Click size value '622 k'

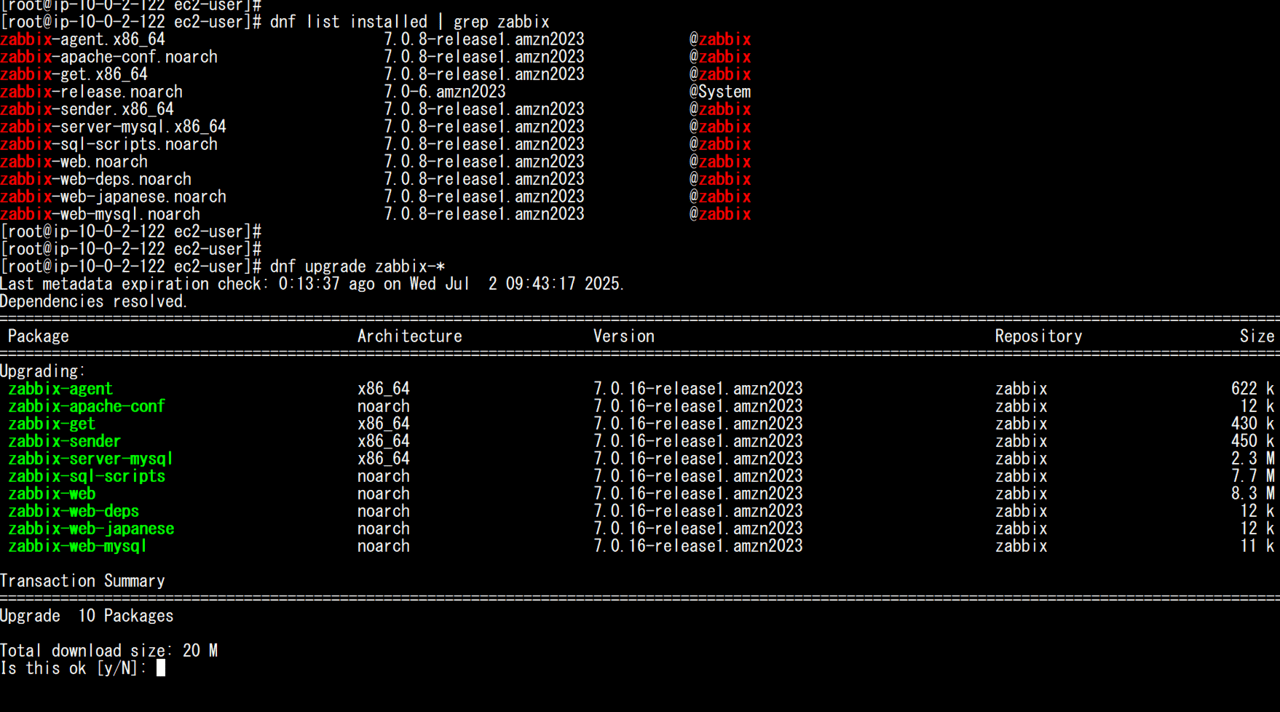[x=1253, y=388]
